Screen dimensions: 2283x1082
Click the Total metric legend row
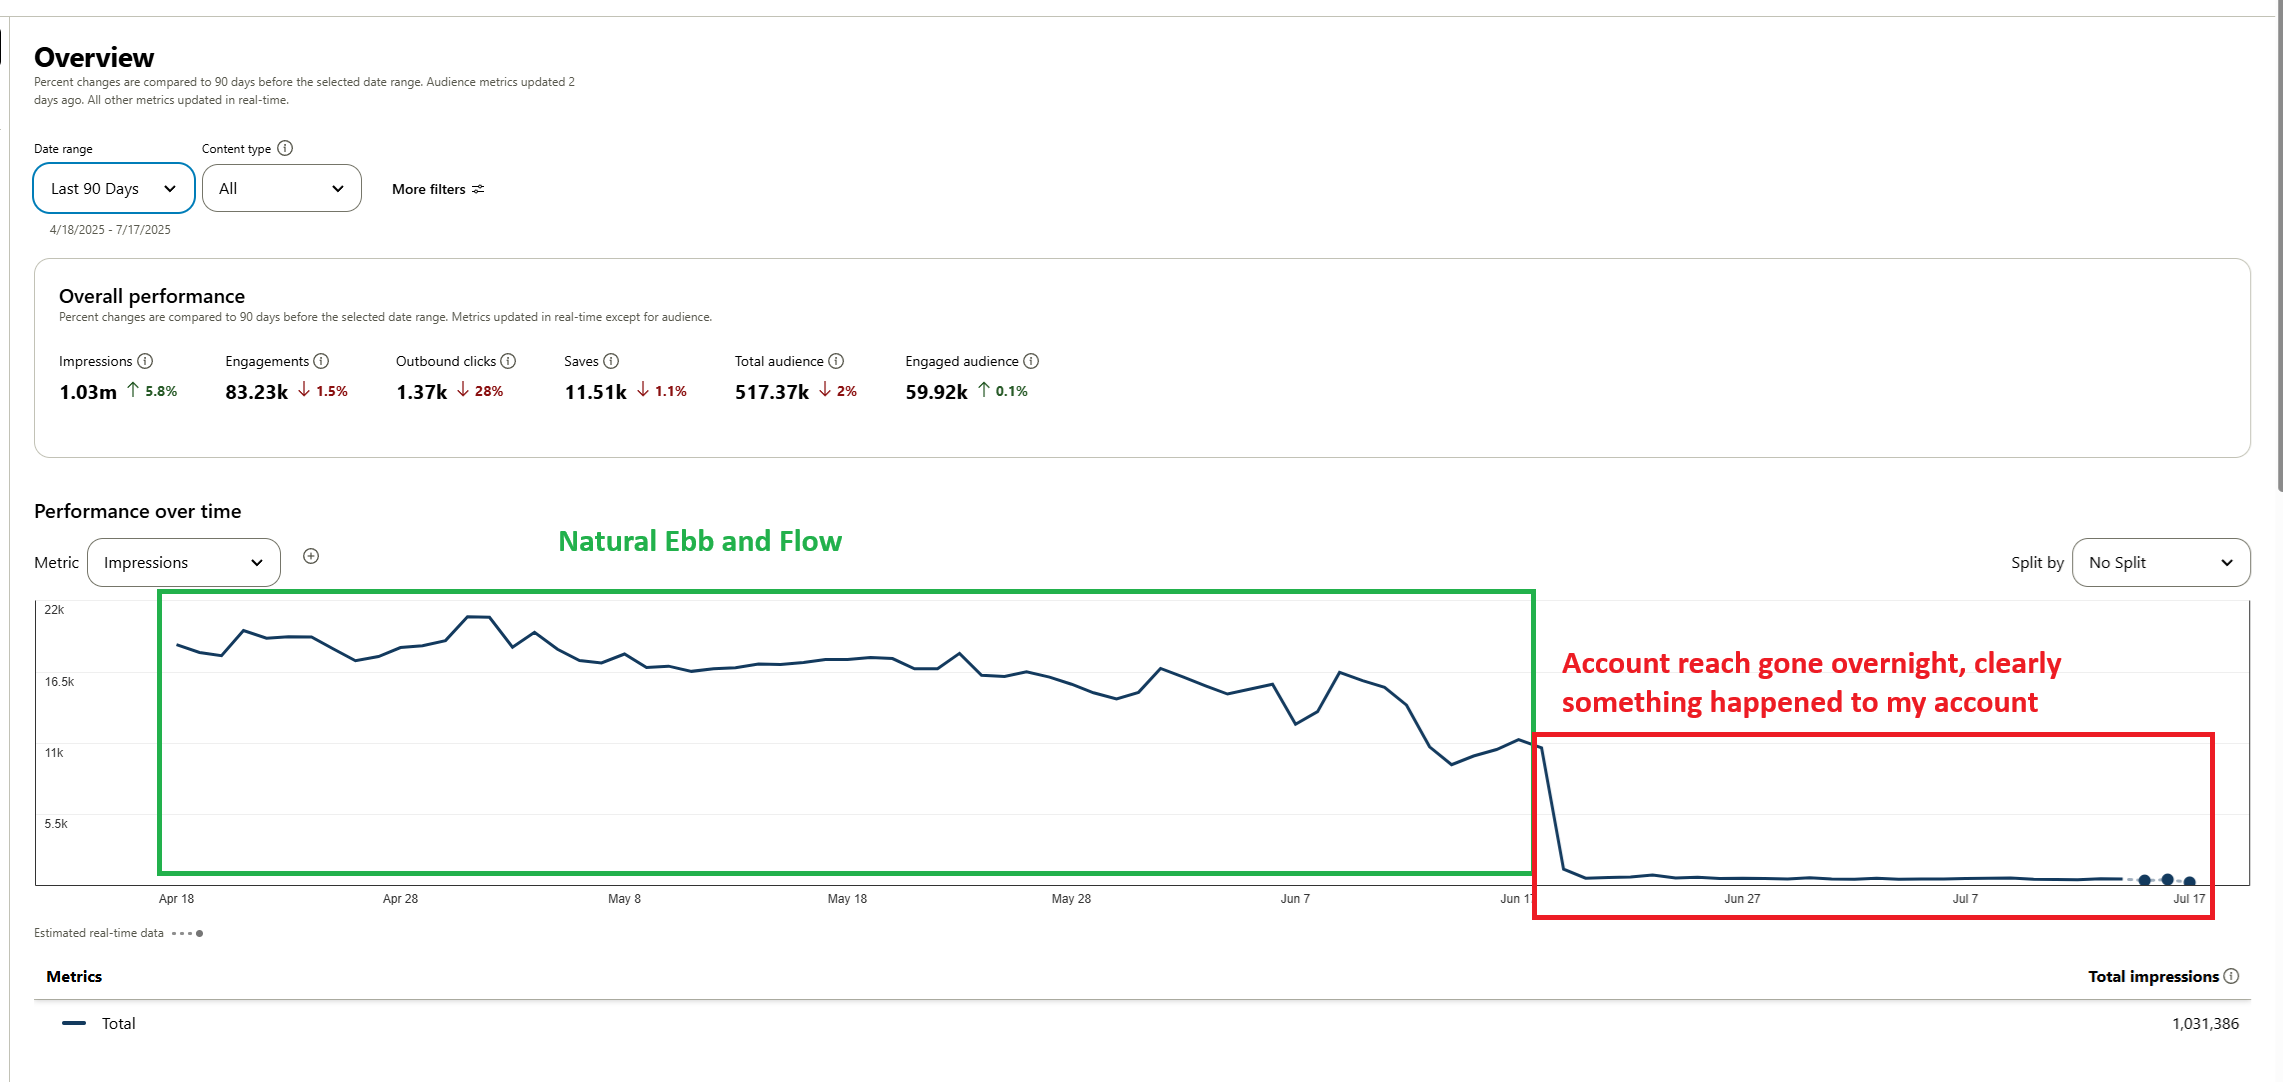[118, 1023]
